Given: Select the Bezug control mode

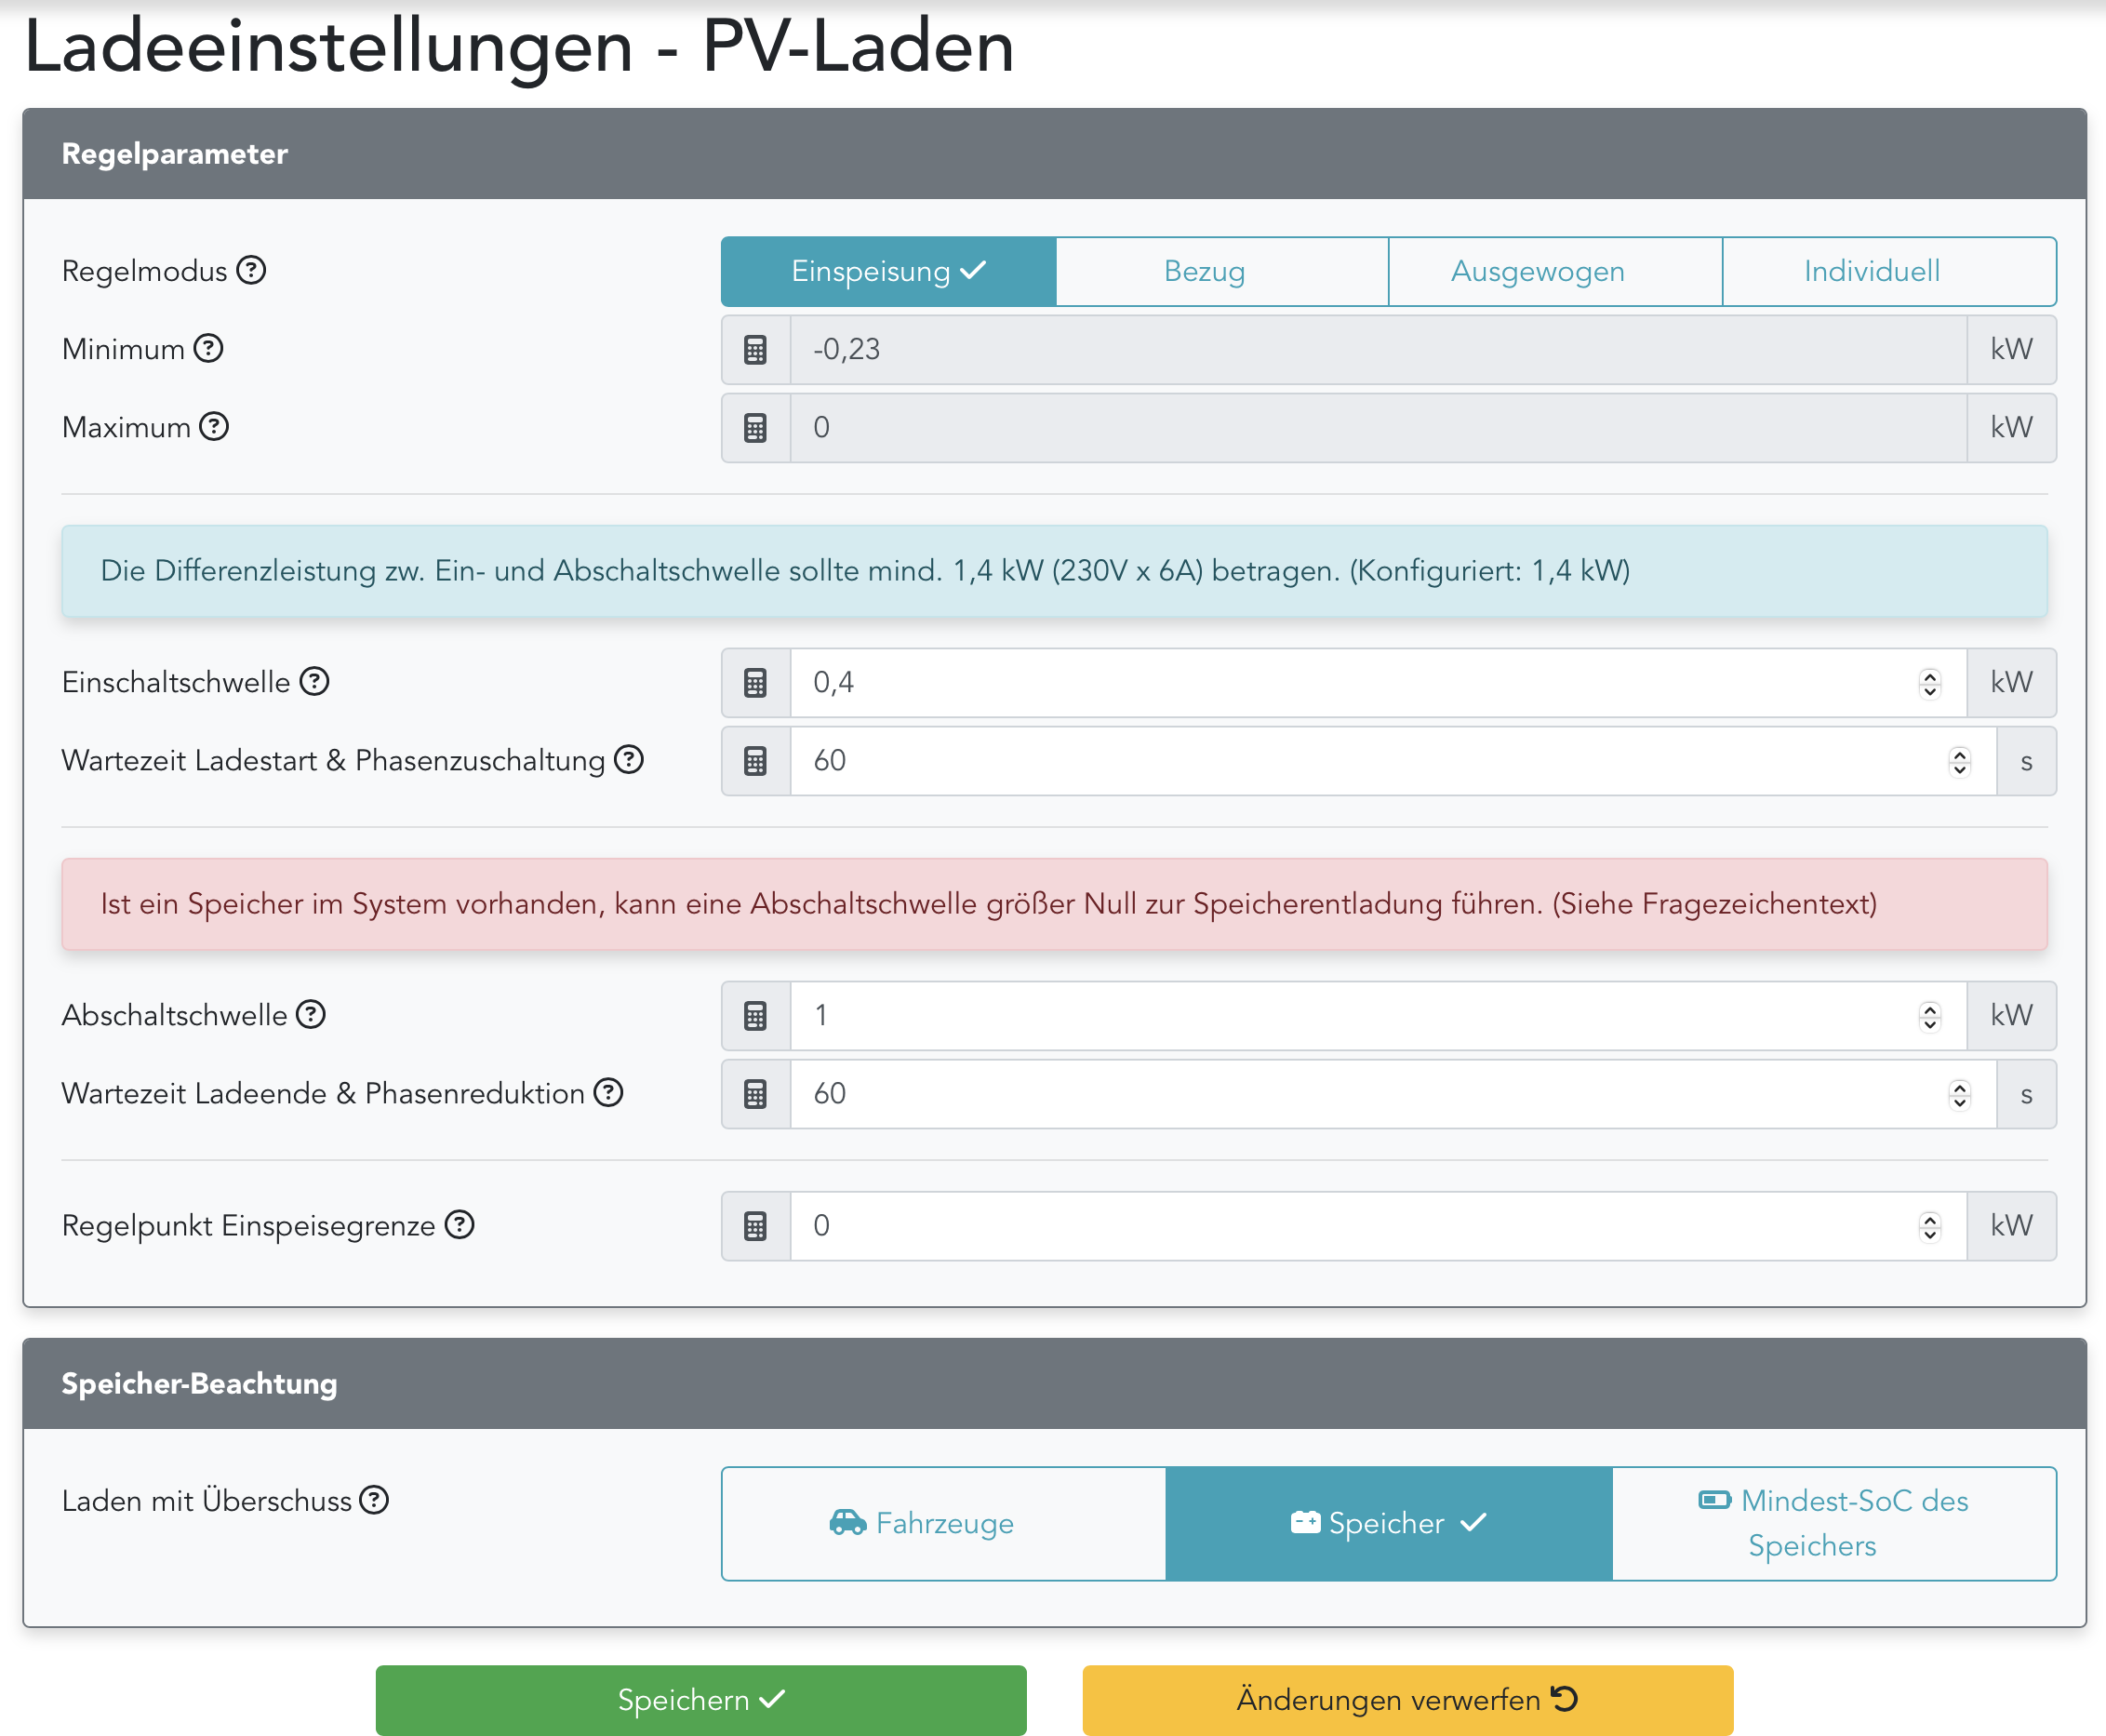Looking at the screenshot, I should (1204, 271).
